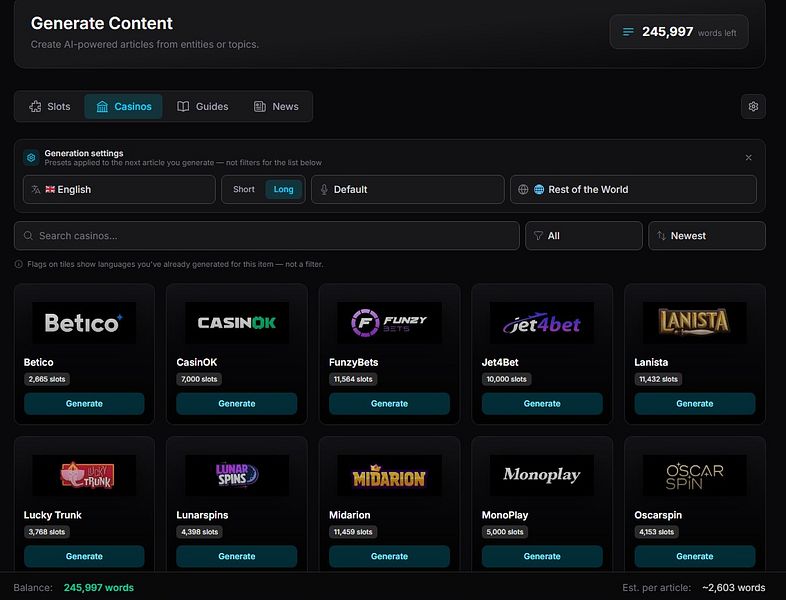Viewport: 786px width, 600px height.
Task: Click the '4,153 slots' badge on Oscarspin
Action: 656,532
